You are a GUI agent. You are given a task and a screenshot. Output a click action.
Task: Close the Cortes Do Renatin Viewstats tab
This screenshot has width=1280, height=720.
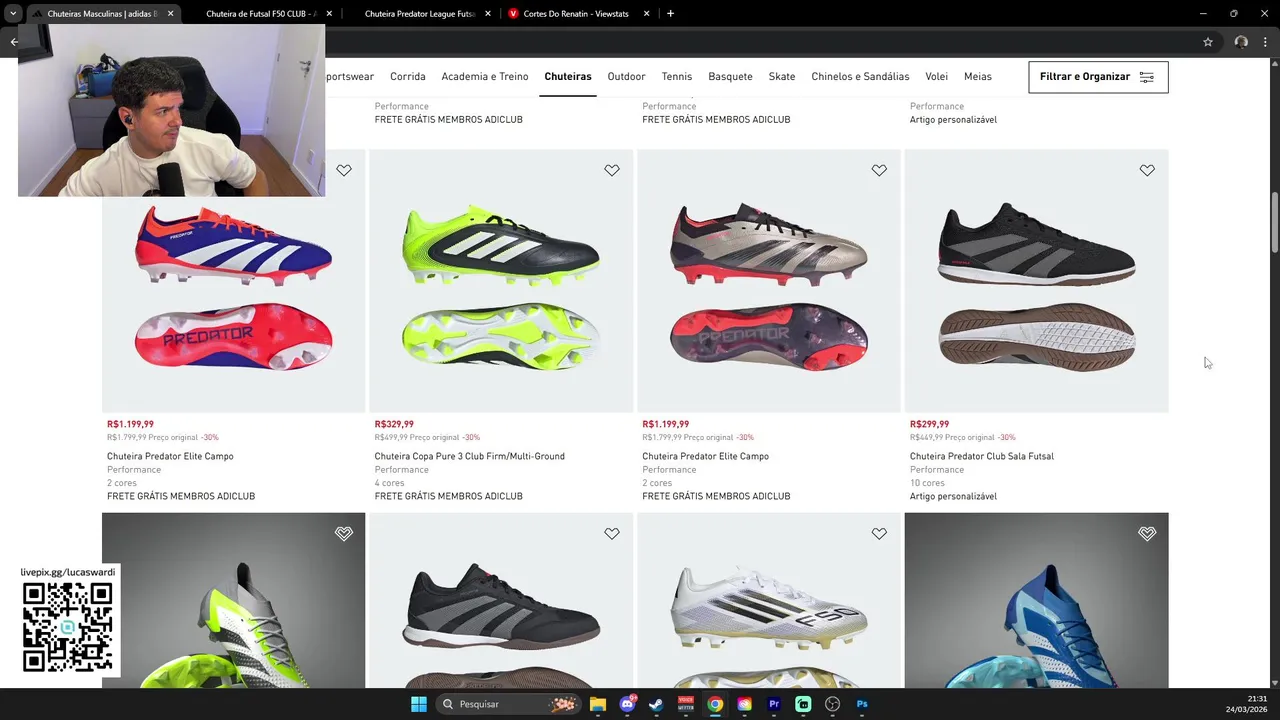pos(646,14)
